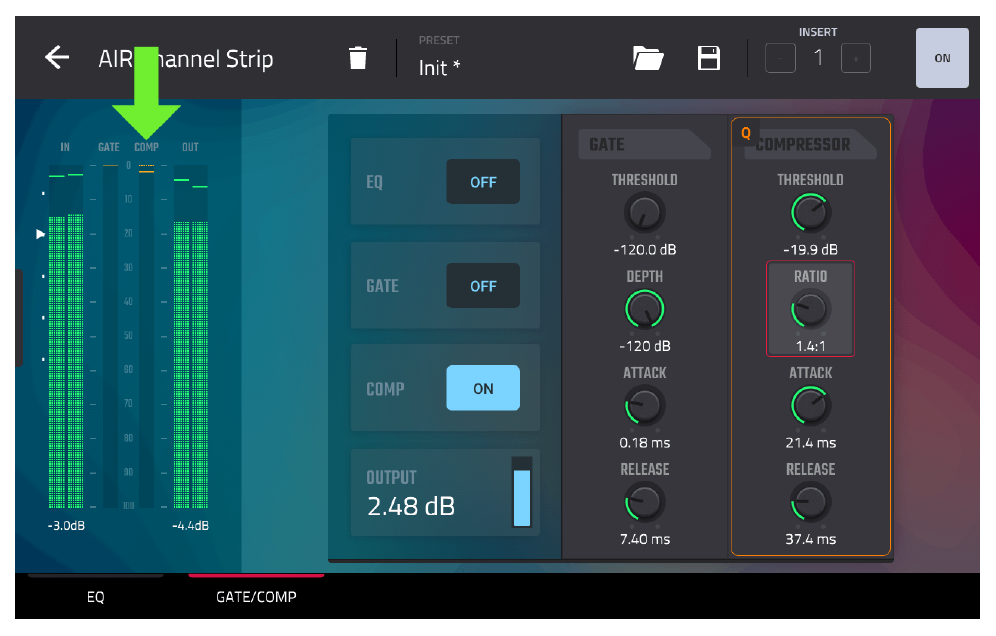Click the IN meter label
Viewport: 996px width, 636px height.
(65, 147)
